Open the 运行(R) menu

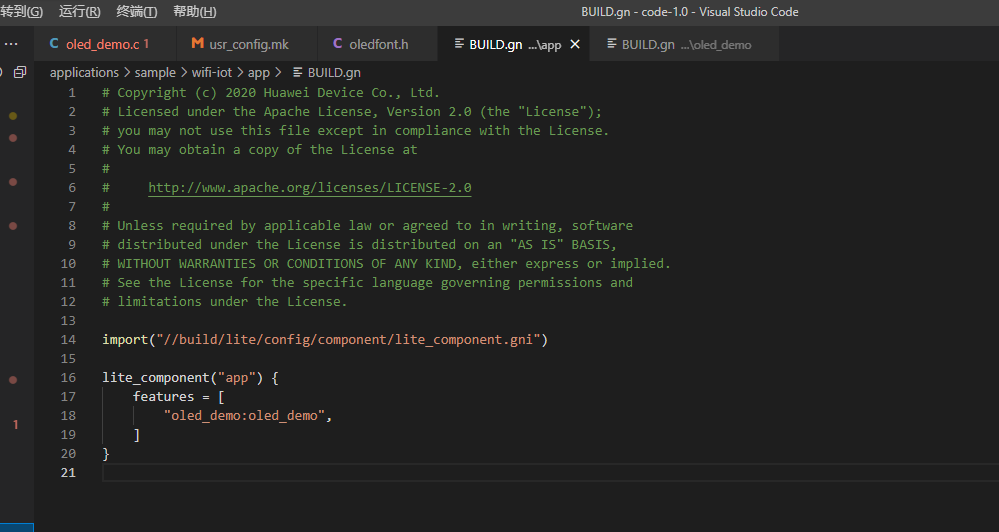point(80,11)
